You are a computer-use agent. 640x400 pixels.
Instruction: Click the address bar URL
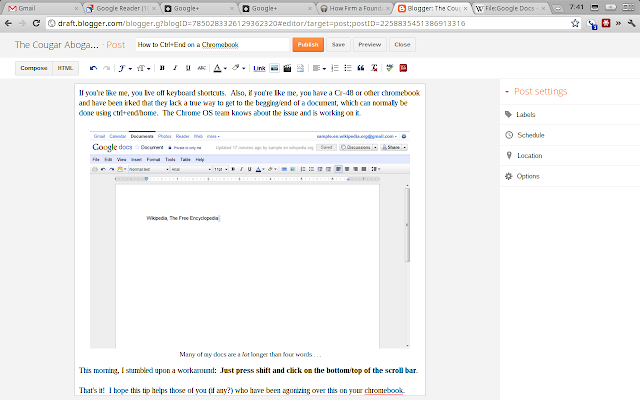[x=261, y=24]
